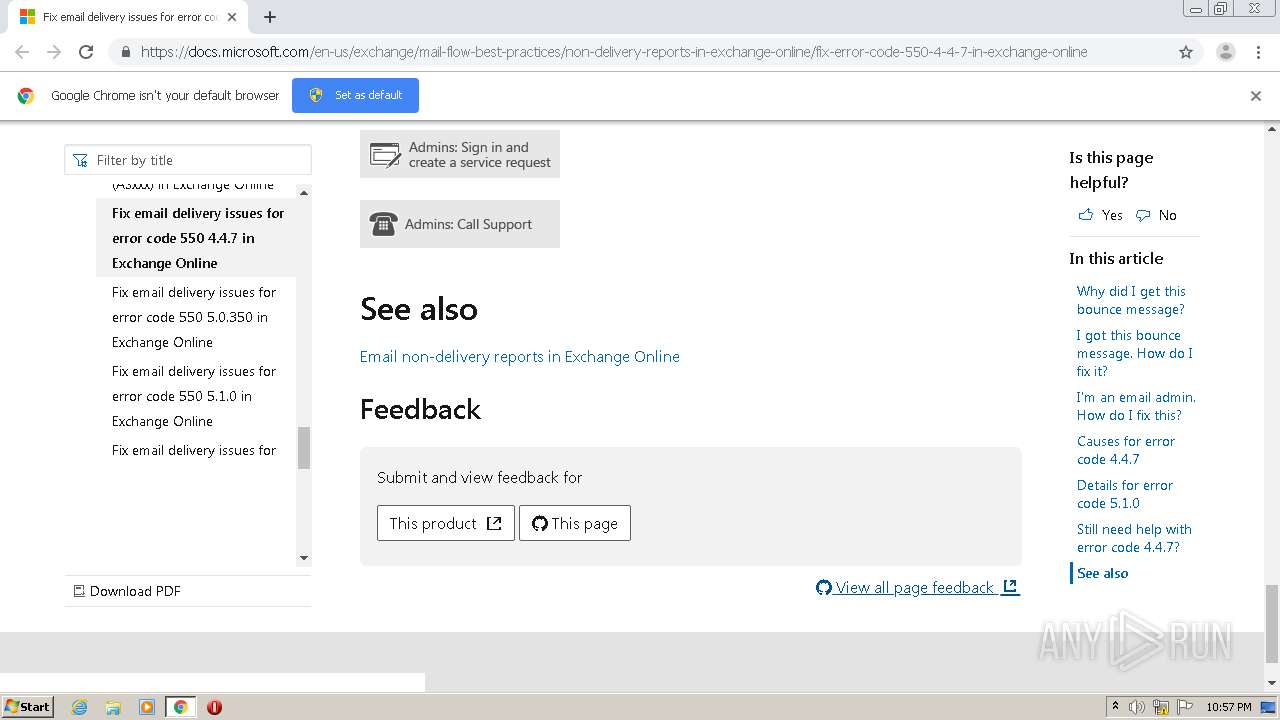Reload the page with refresh icon
Viewport: 1280px width, 720px height.
[86, 52]
